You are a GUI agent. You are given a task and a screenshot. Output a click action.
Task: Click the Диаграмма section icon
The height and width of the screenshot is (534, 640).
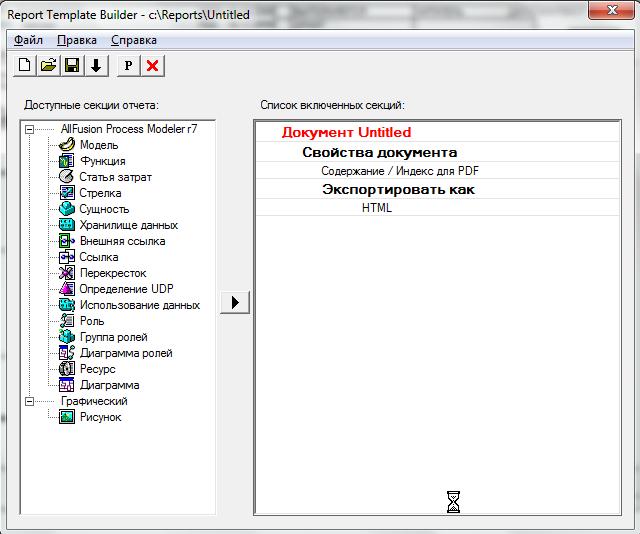click(67, 385)
